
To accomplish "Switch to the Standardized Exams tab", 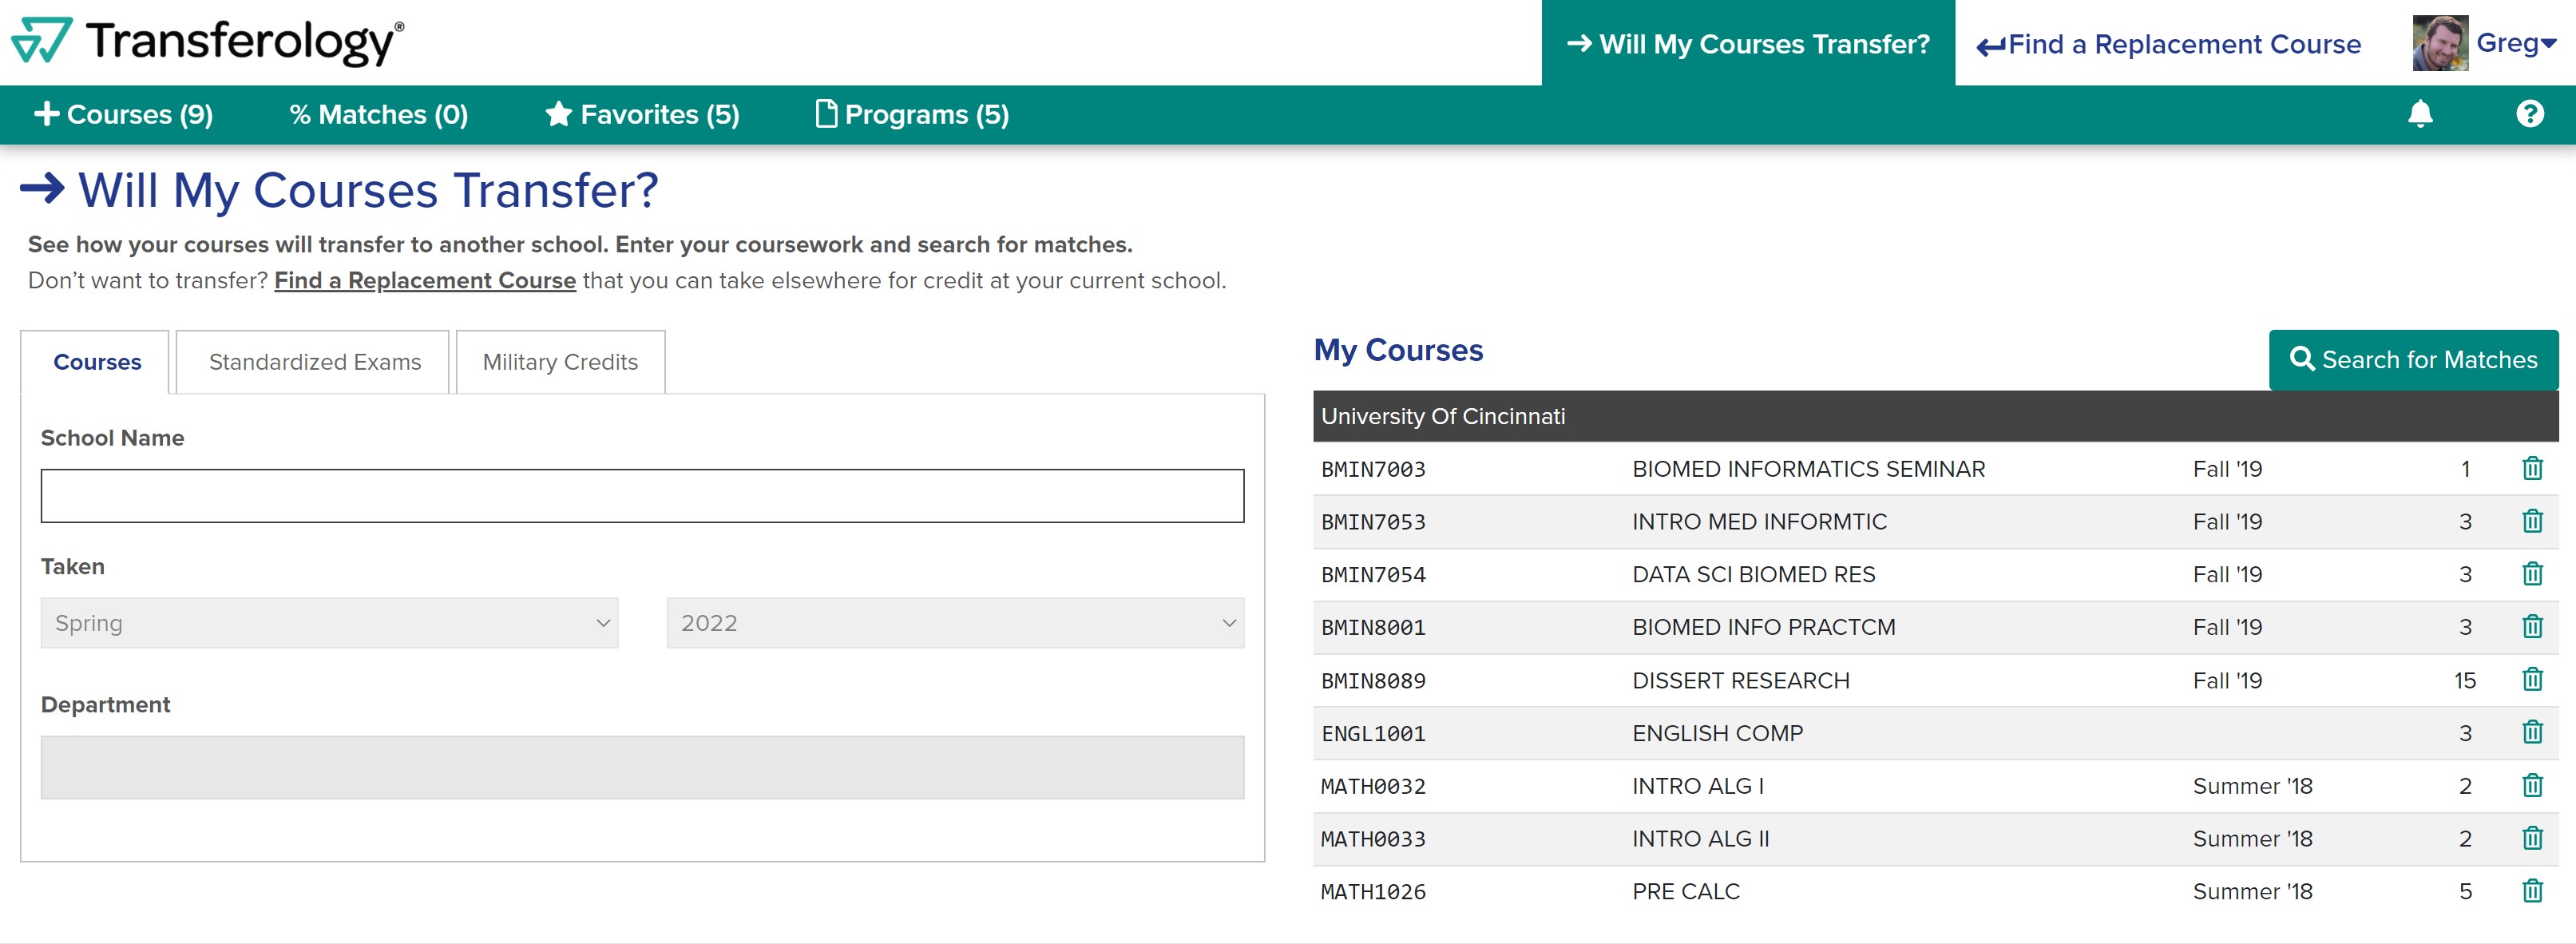I will [314, 362].
